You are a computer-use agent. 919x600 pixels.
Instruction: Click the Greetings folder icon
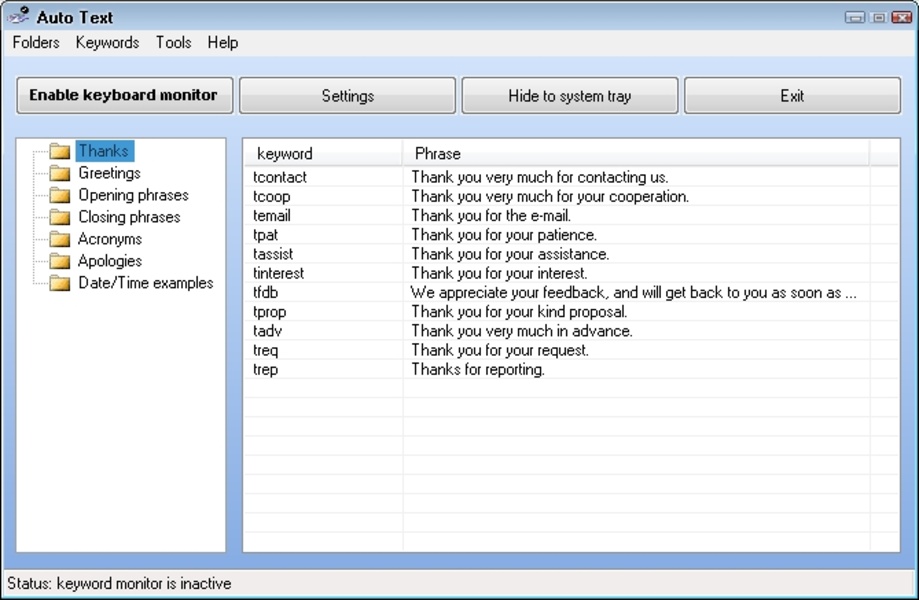click(x=60, y=174)
